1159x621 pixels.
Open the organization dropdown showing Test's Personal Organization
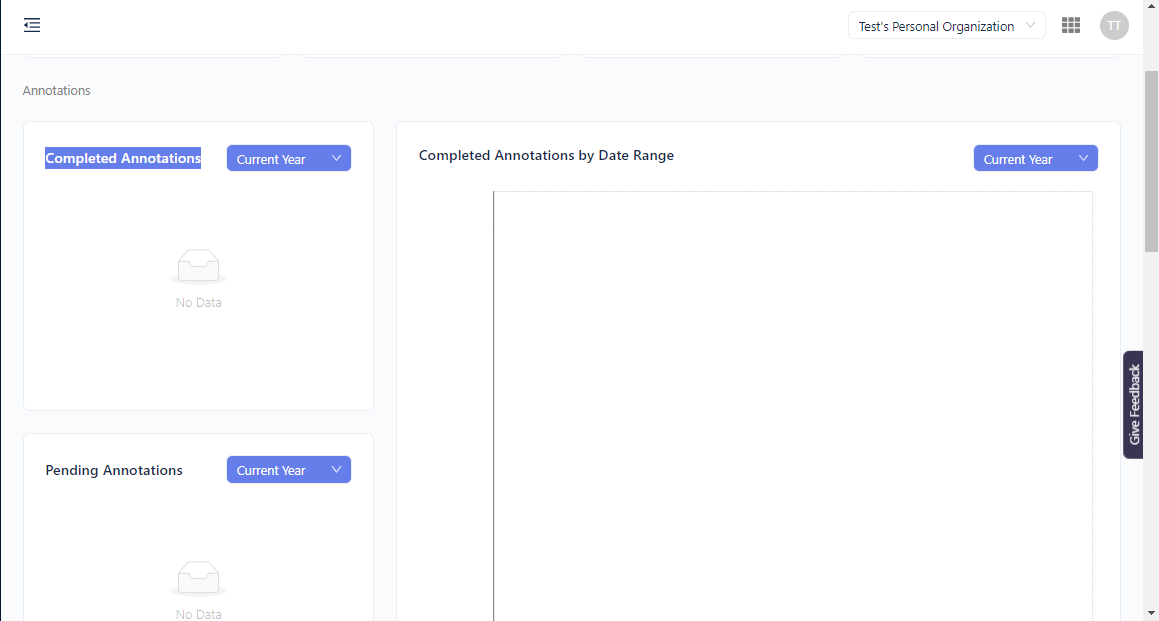click(x=940, y=25)
